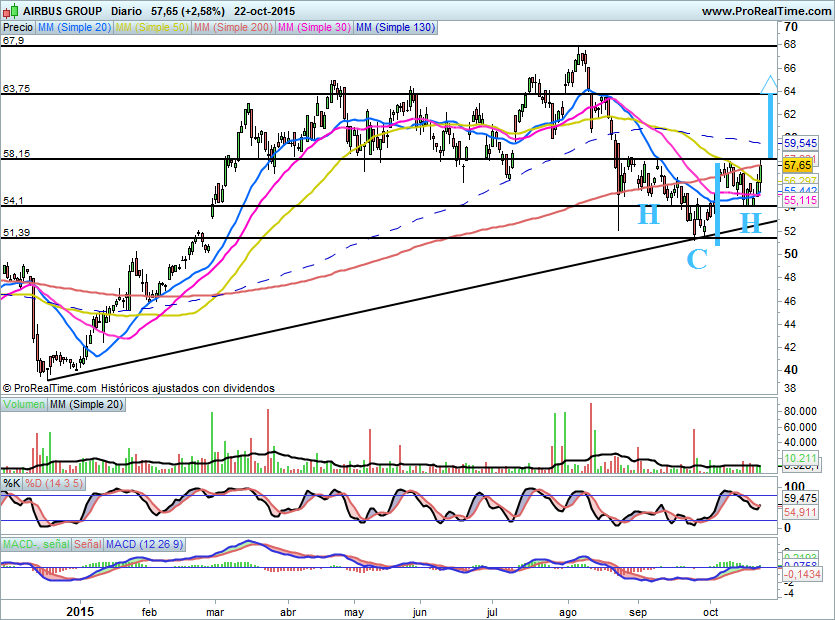Click the magenta 55,115 price tag

click(801, 201)
